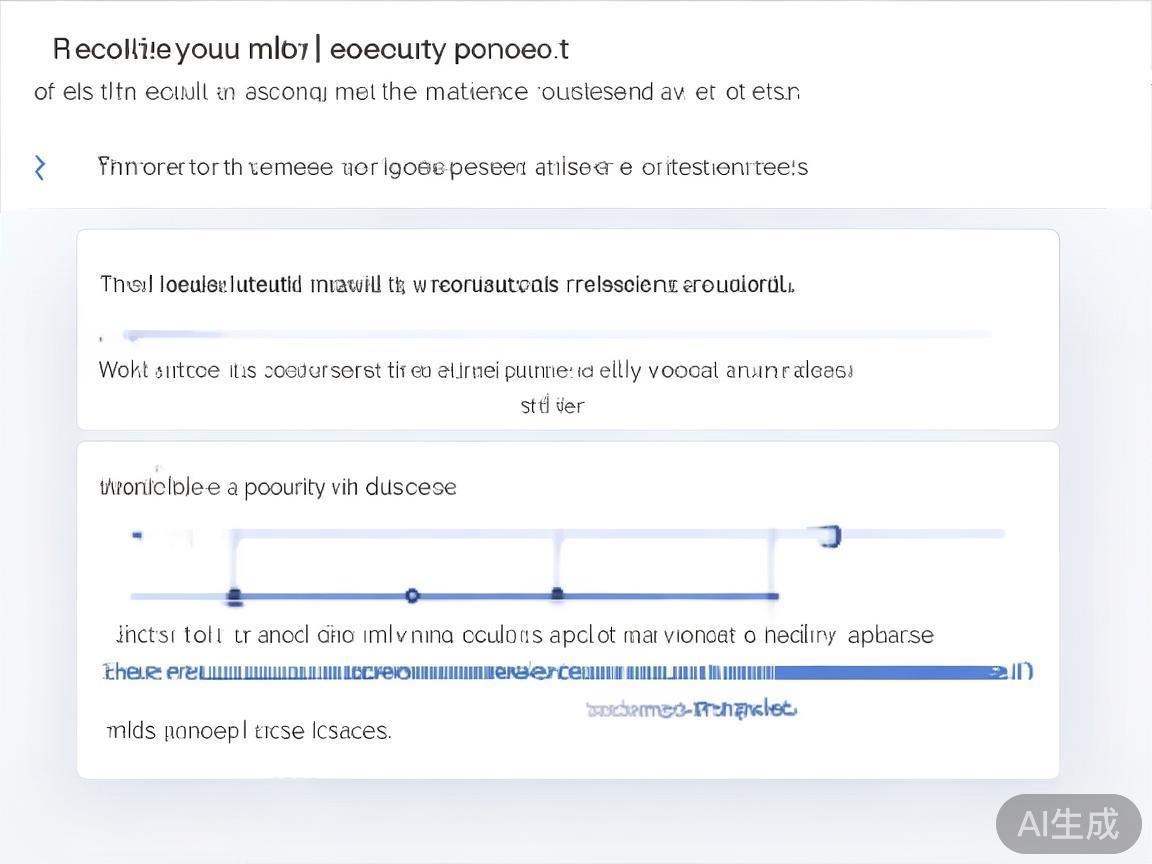Click the square handle on upper track

pos(830,537)
